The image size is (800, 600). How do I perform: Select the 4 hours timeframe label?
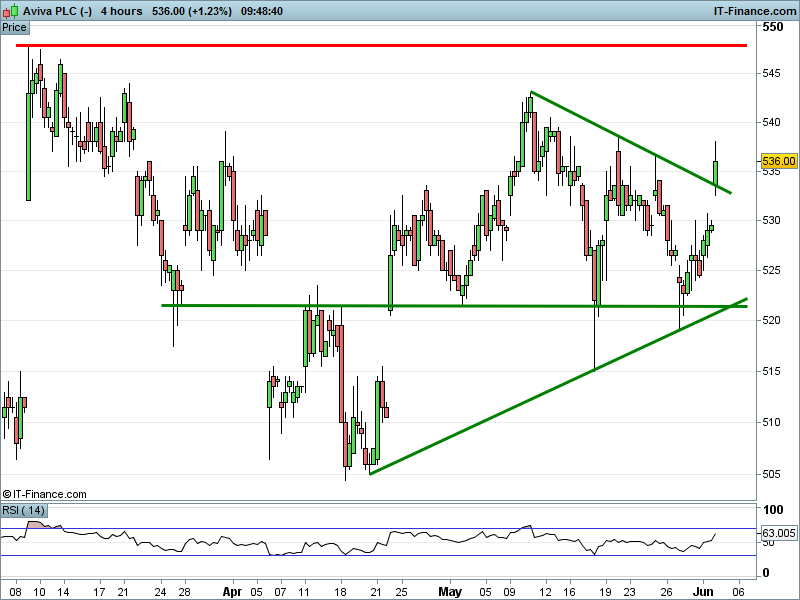point(121,11)
